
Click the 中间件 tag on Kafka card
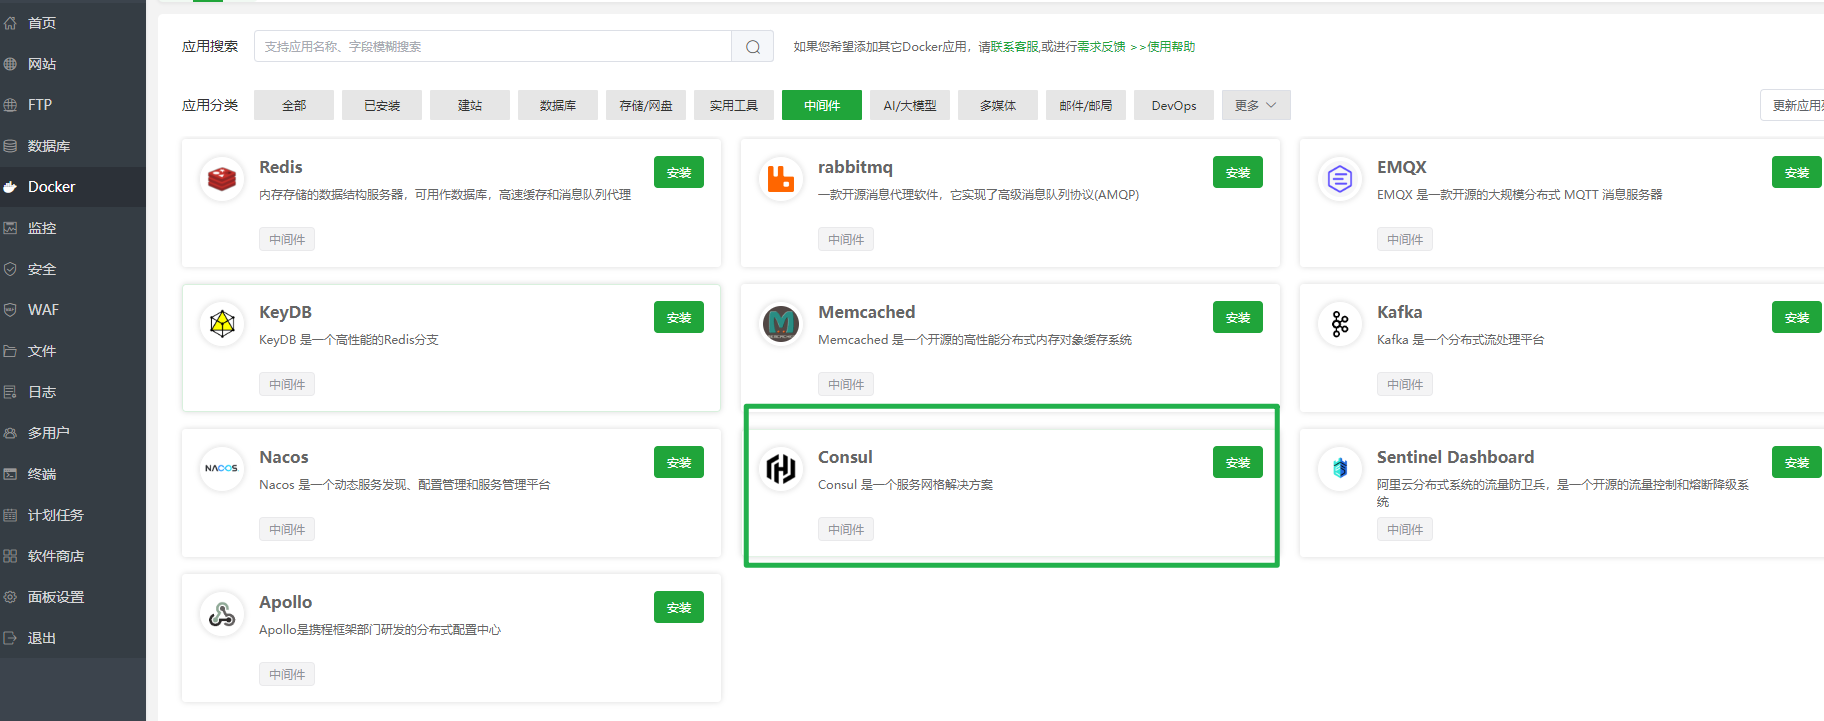(x=1405, y=384)
